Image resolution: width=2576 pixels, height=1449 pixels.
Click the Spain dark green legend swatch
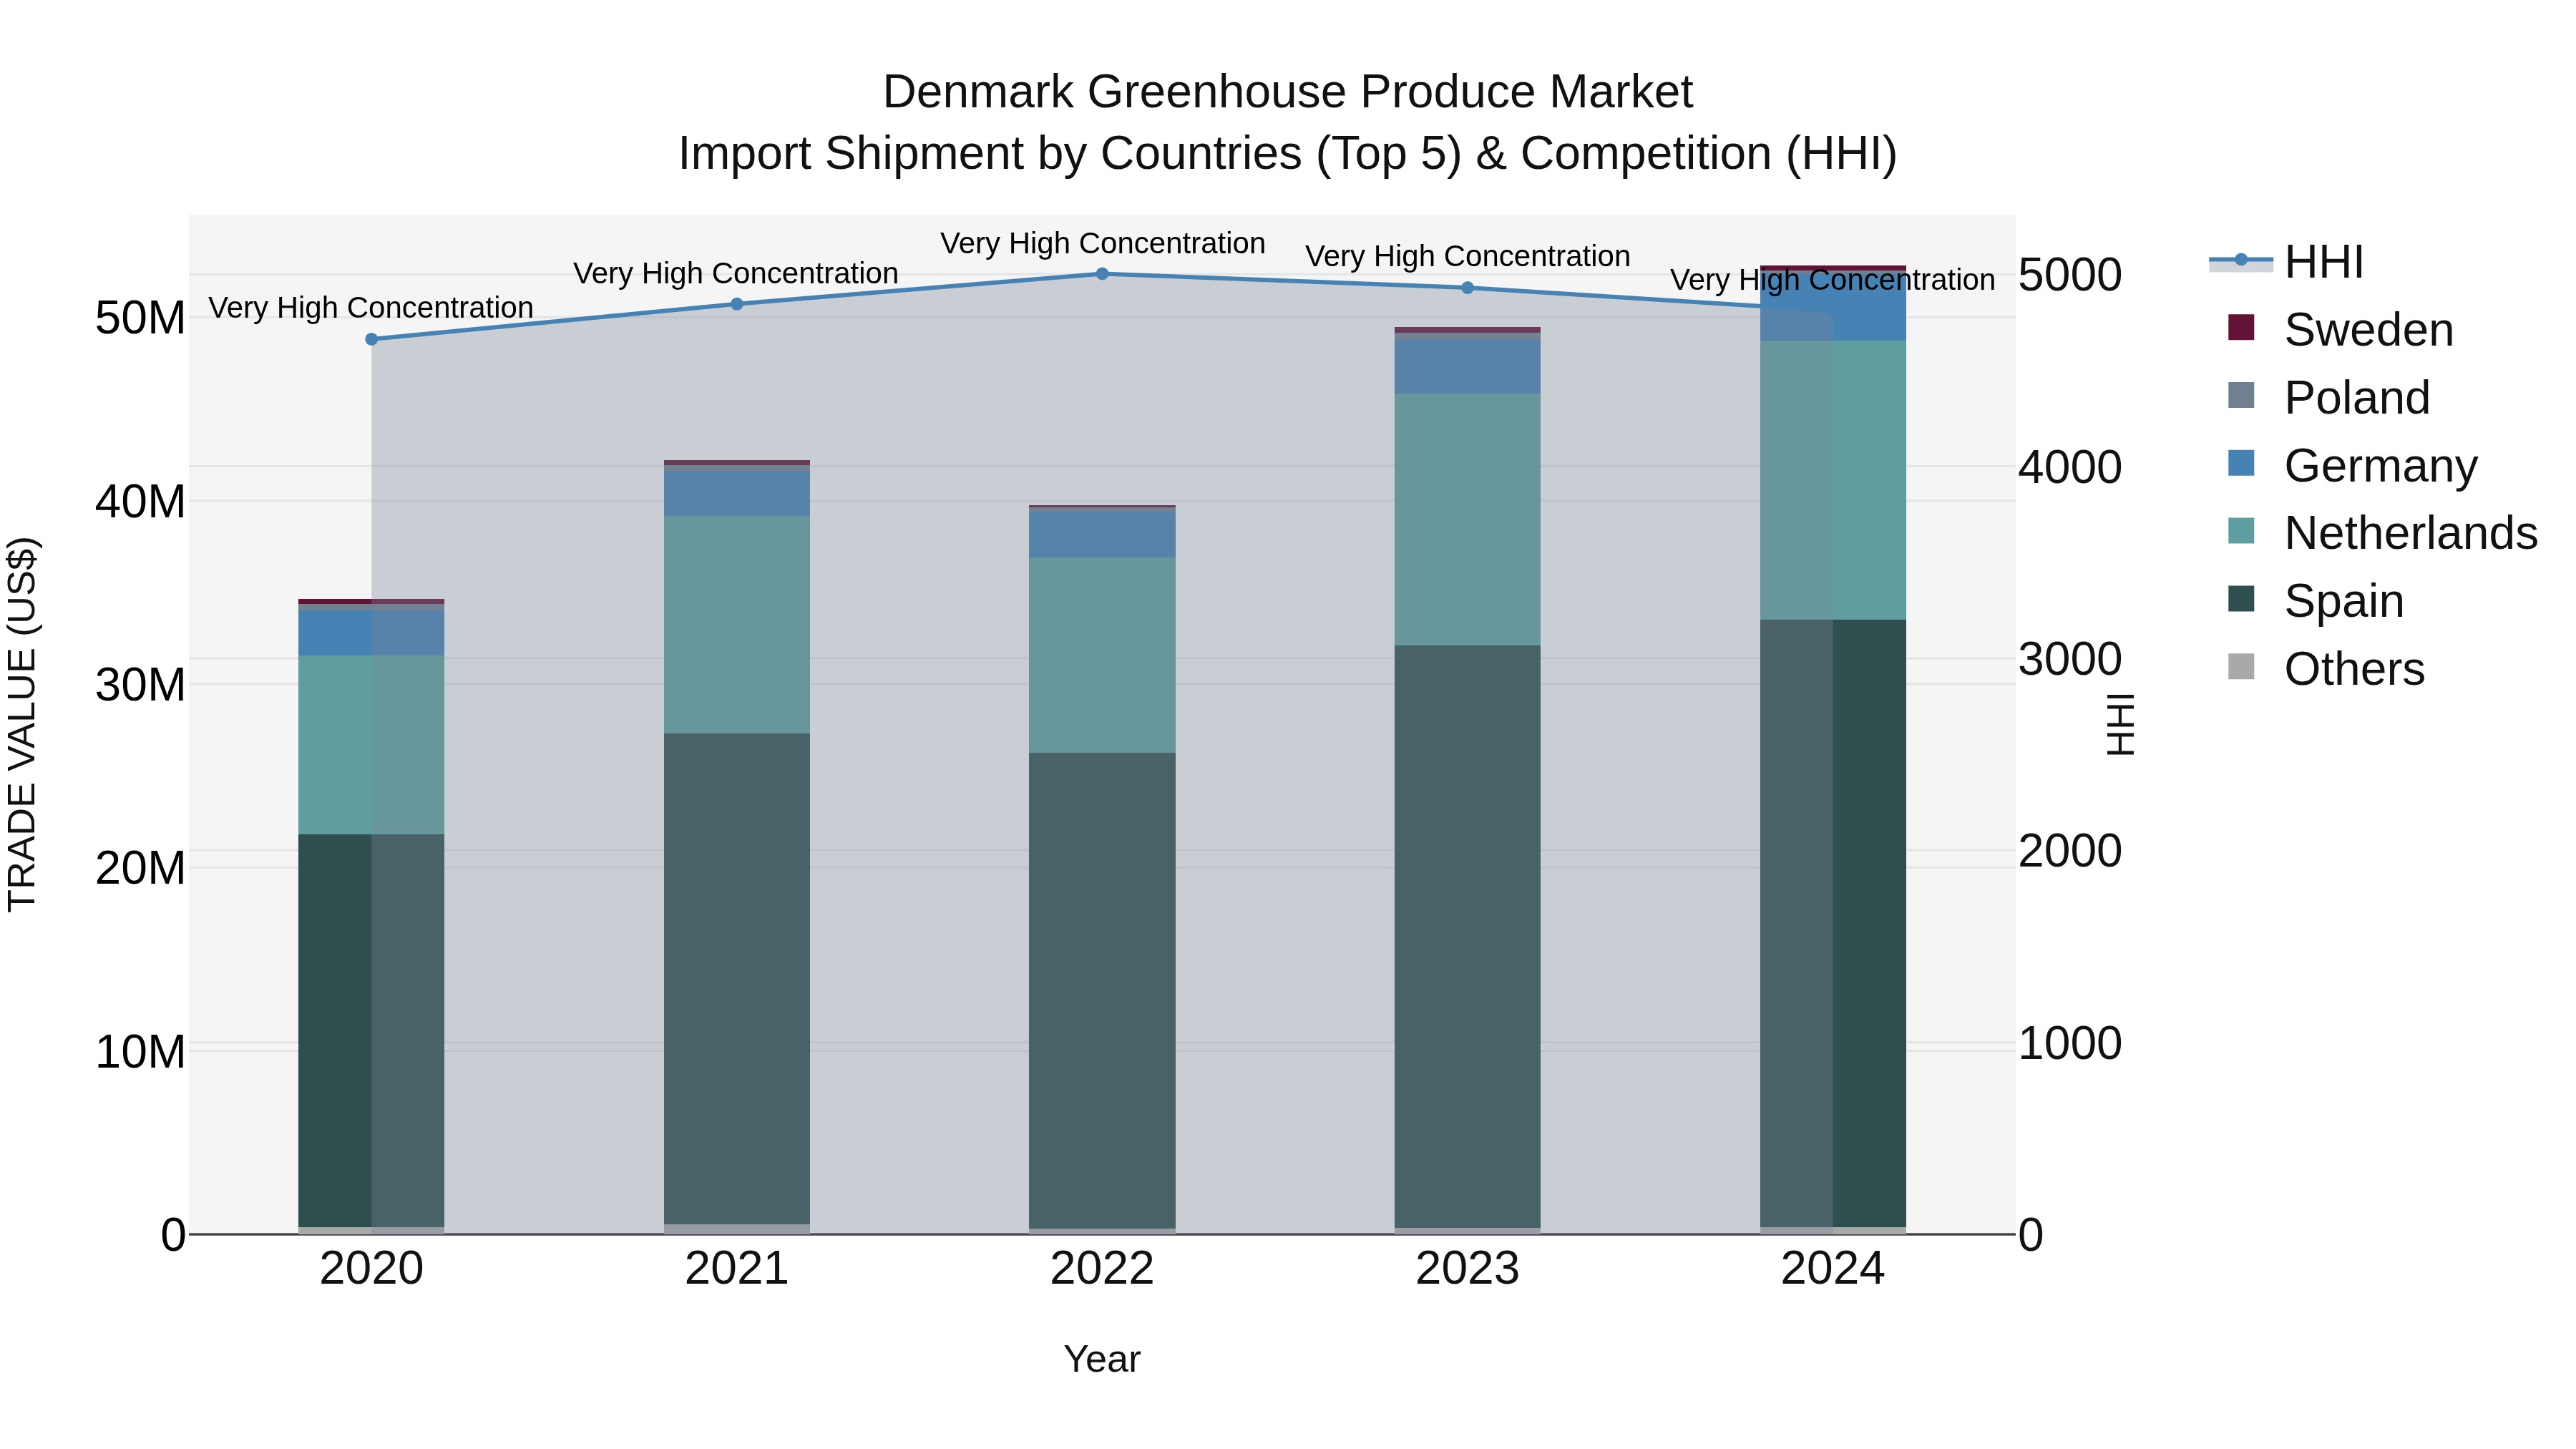(2241, 599)
